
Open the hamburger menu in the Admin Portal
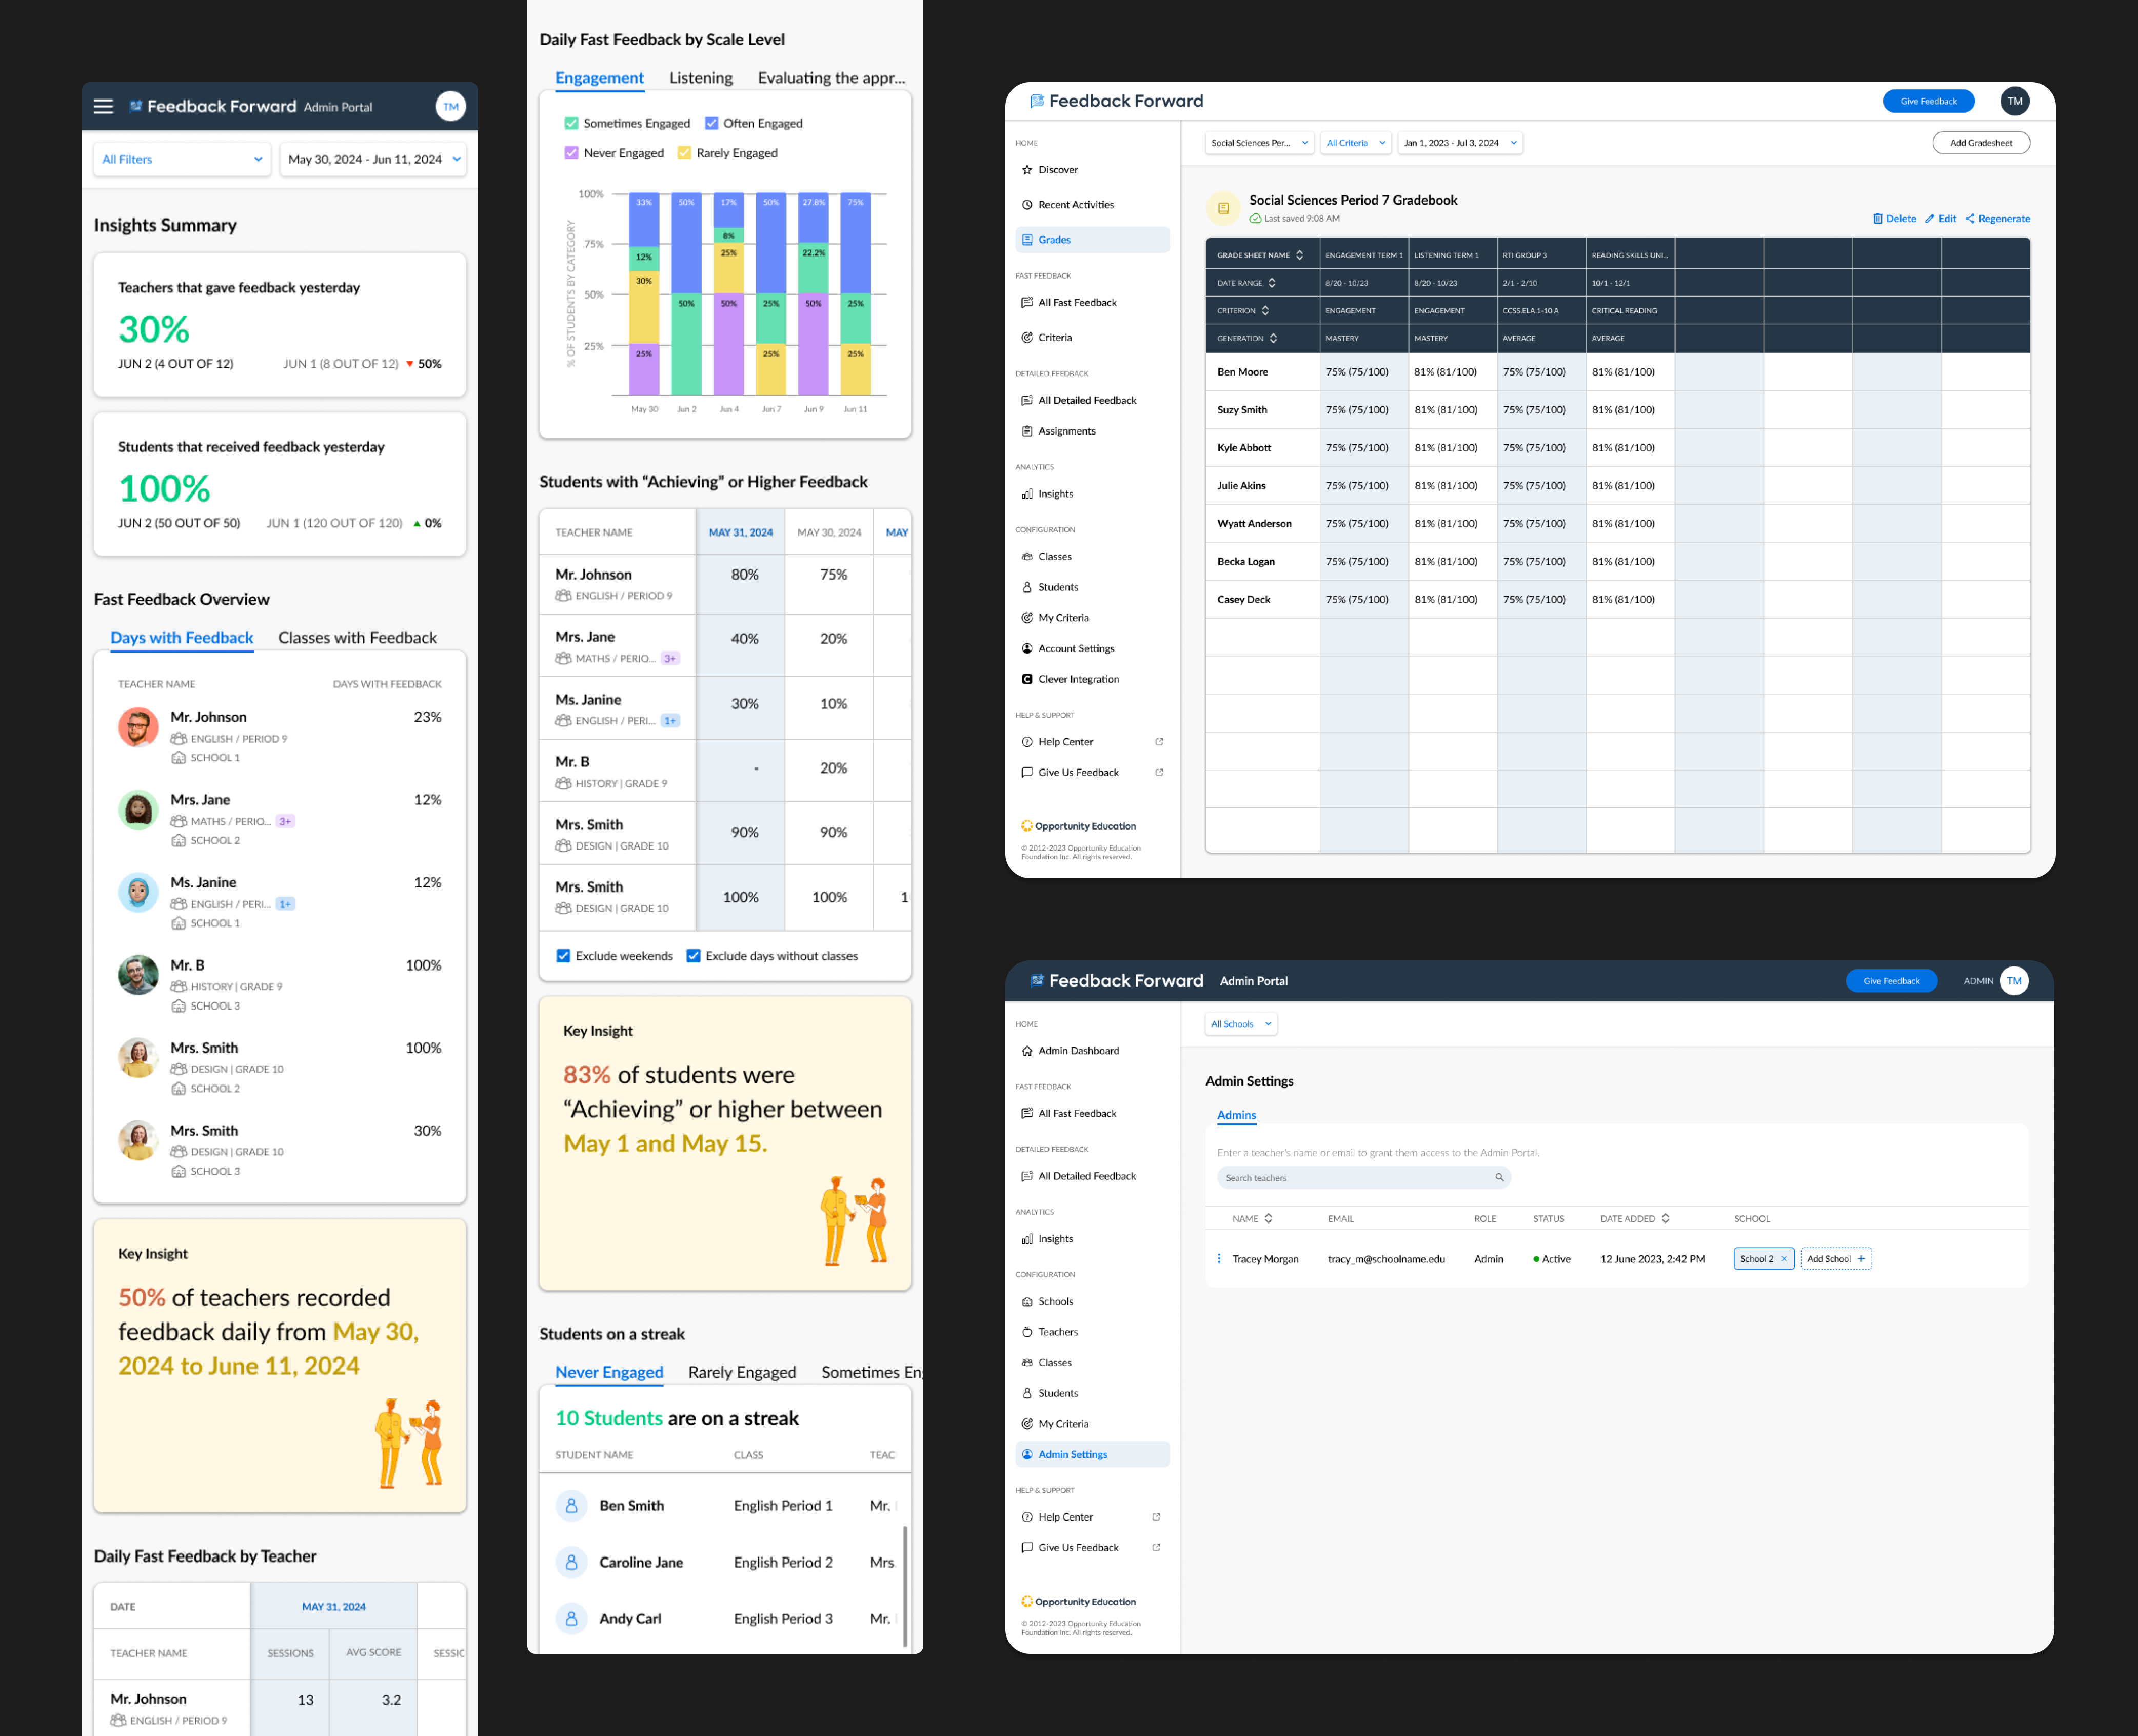pos(103,106)
